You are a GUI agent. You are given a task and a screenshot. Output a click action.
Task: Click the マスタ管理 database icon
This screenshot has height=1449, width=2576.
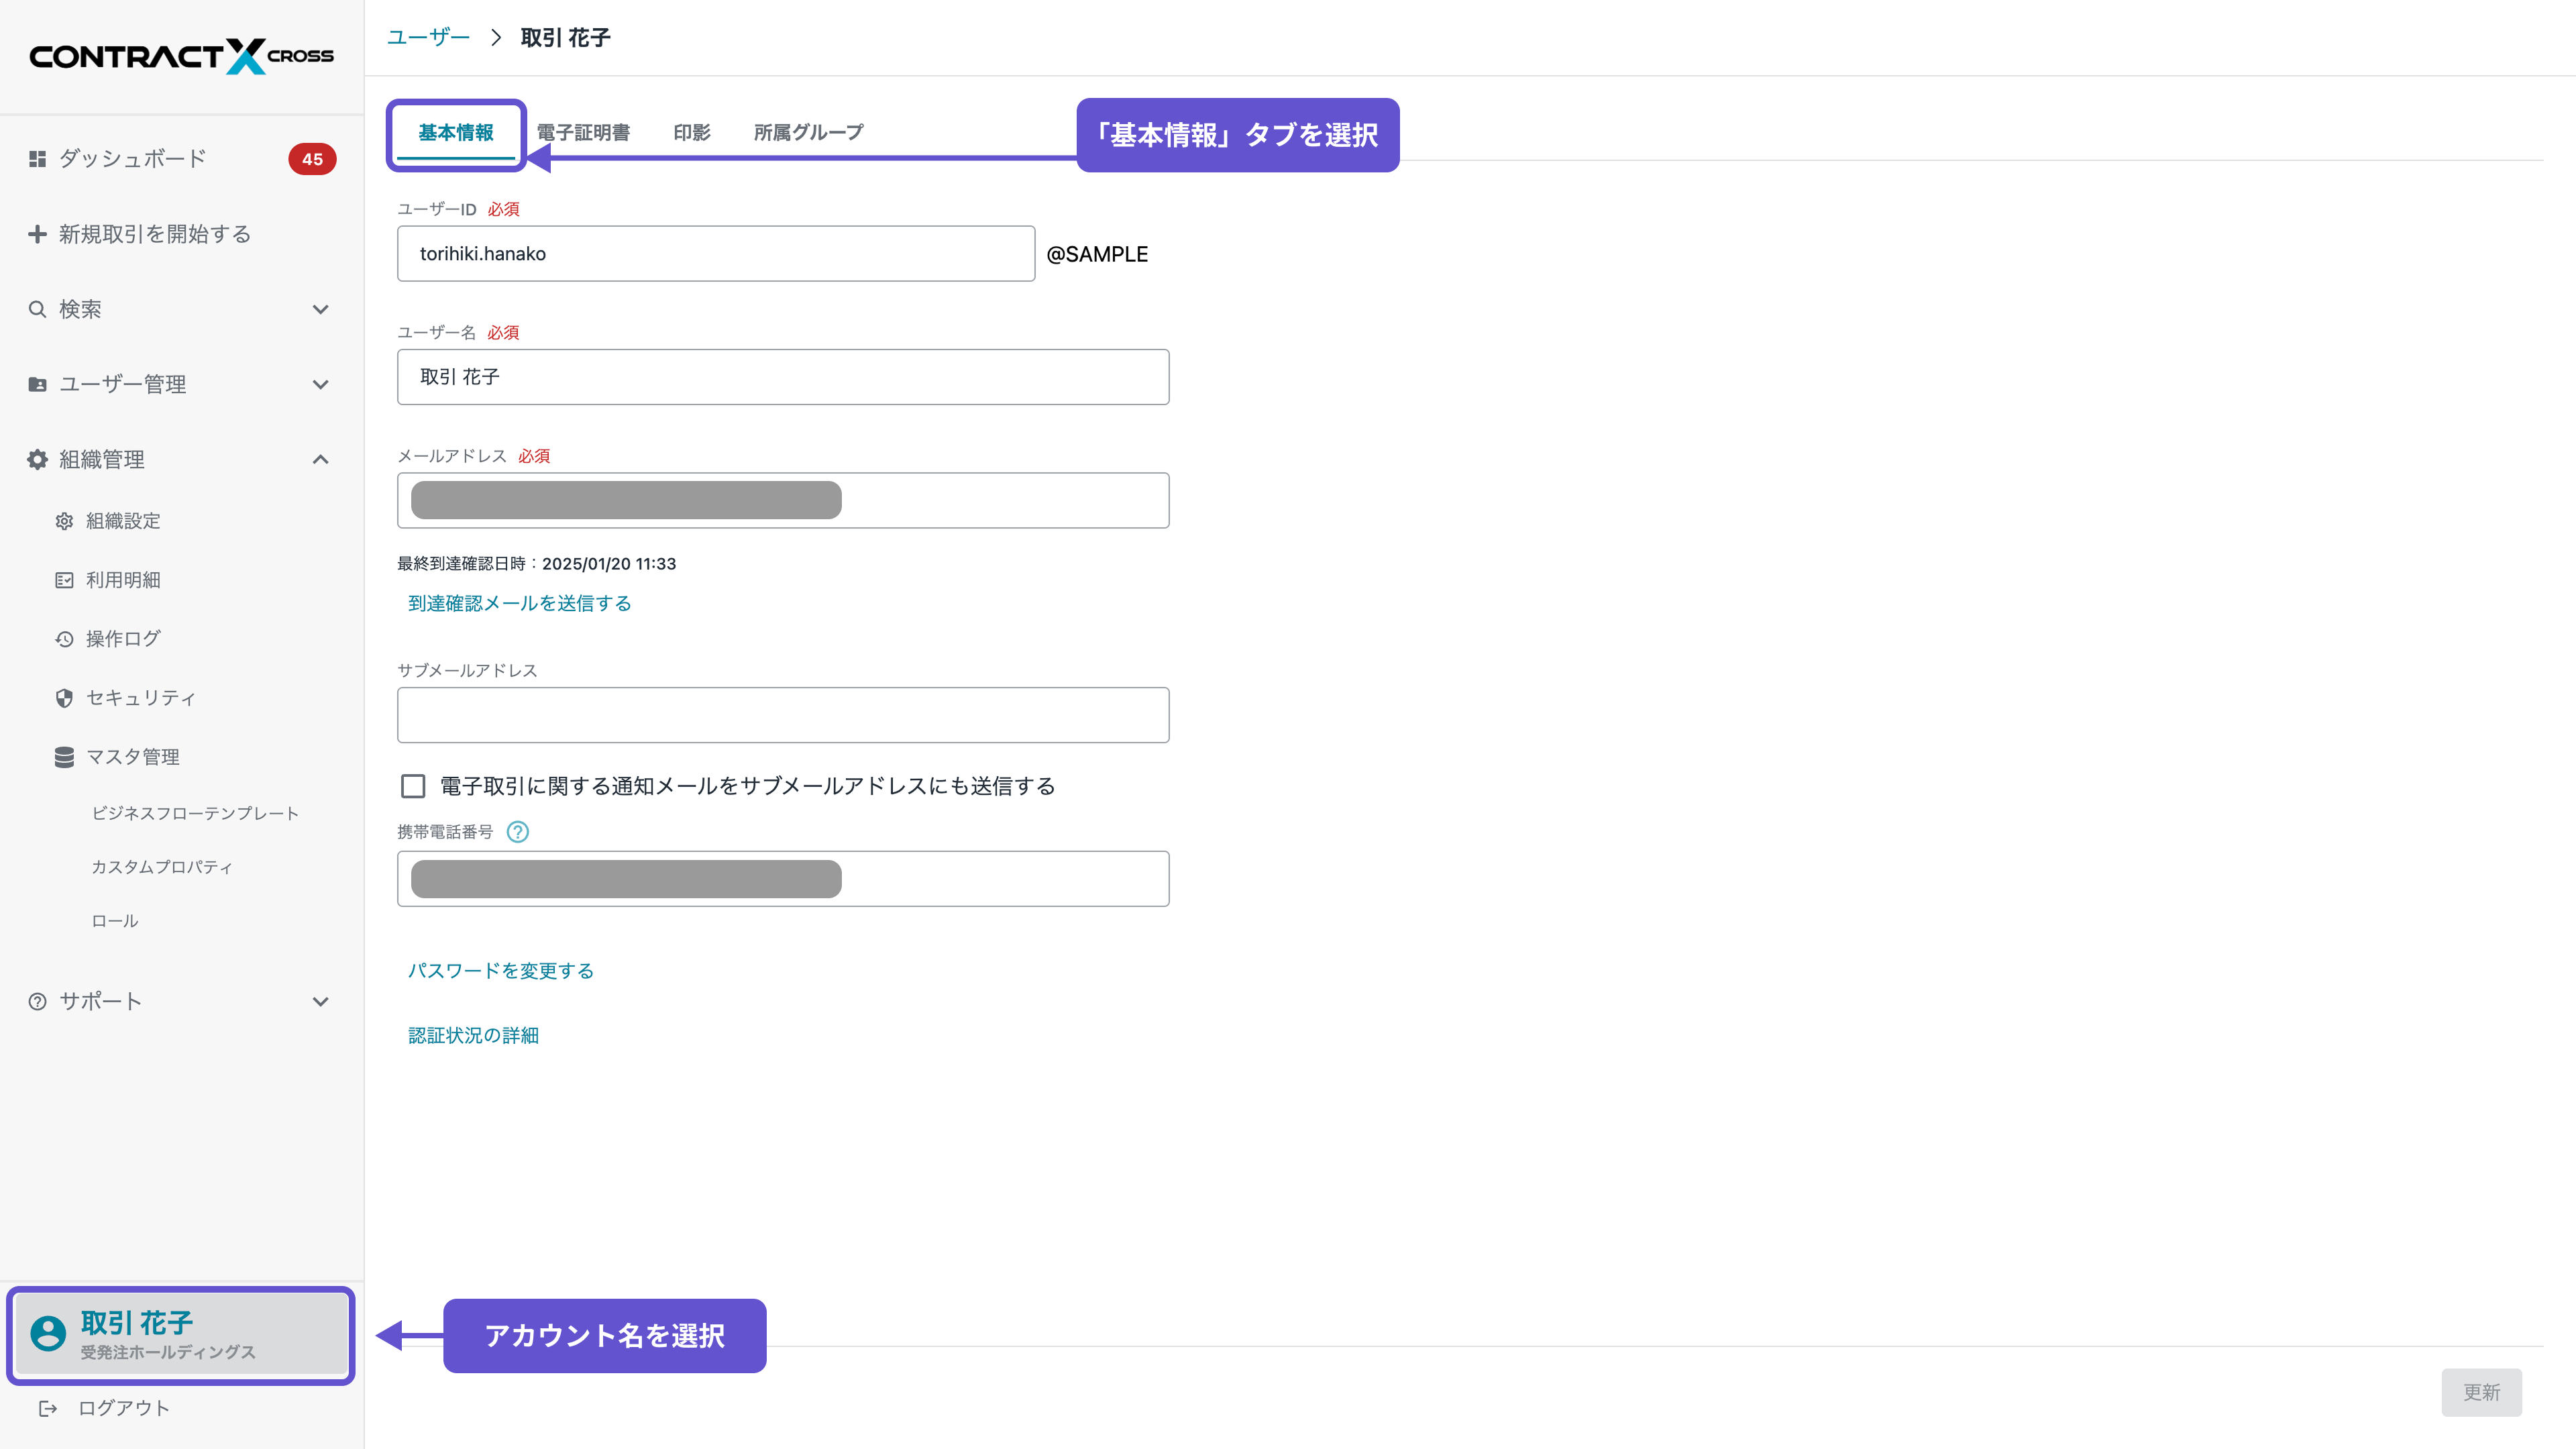(64, 757)
